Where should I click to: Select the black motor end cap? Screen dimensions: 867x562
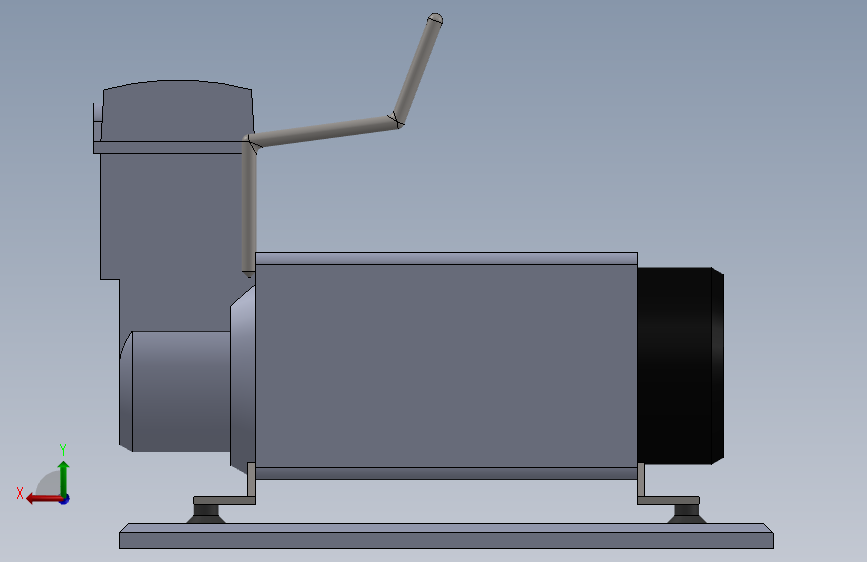click(x=680, y=366)
